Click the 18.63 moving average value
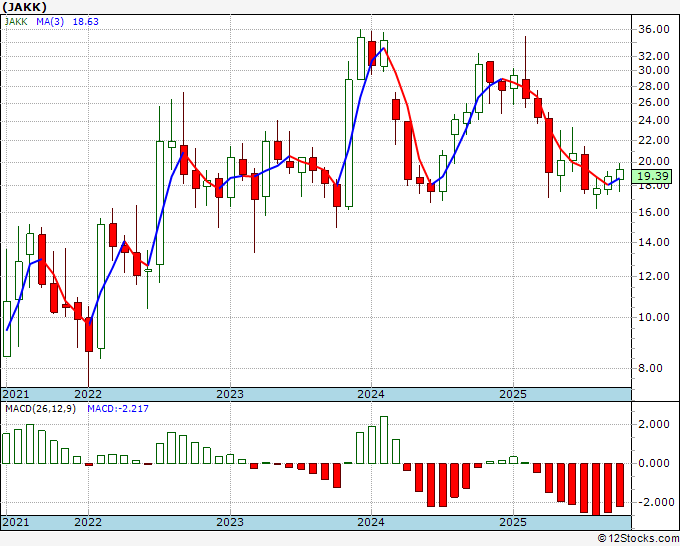The width and height of the screenshot is (680, 546). pyautogui.click(x=85, y=22)
